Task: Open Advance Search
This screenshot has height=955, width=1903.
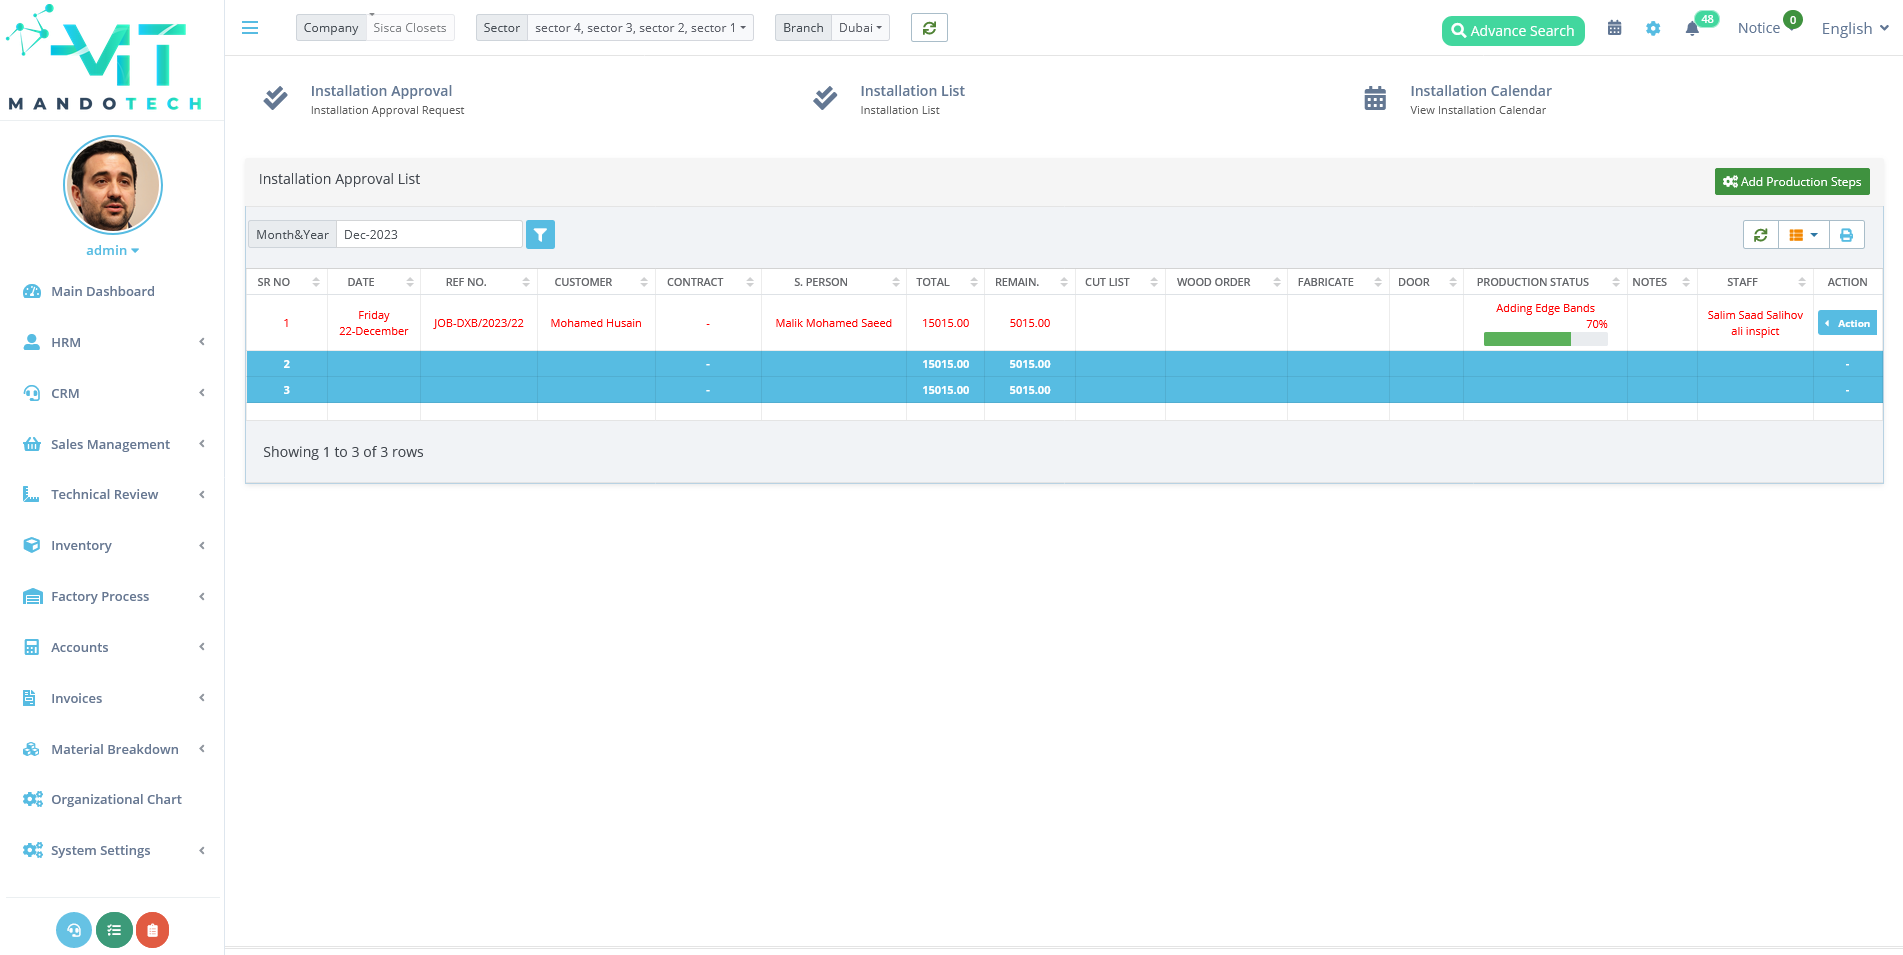Action: [x=1513, y=30]
